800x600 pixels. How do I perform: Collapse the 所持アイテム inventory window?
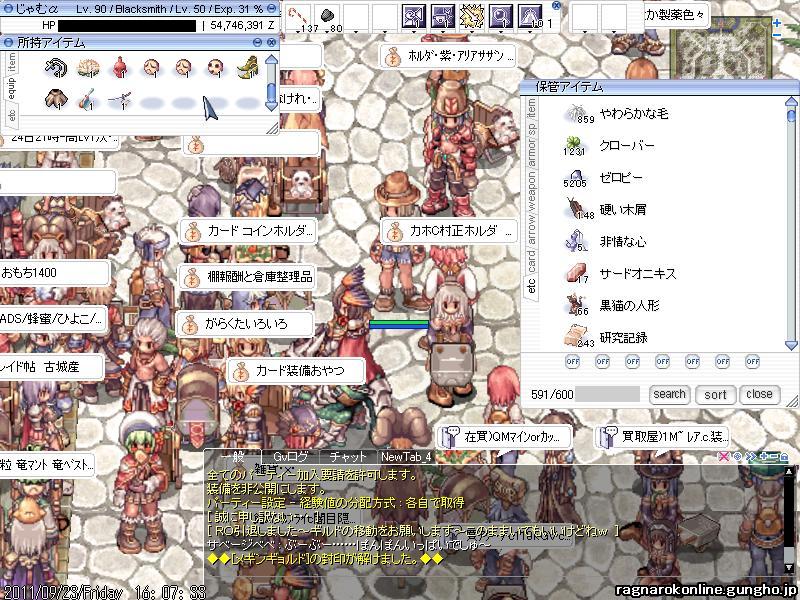[x=258, y=42]
